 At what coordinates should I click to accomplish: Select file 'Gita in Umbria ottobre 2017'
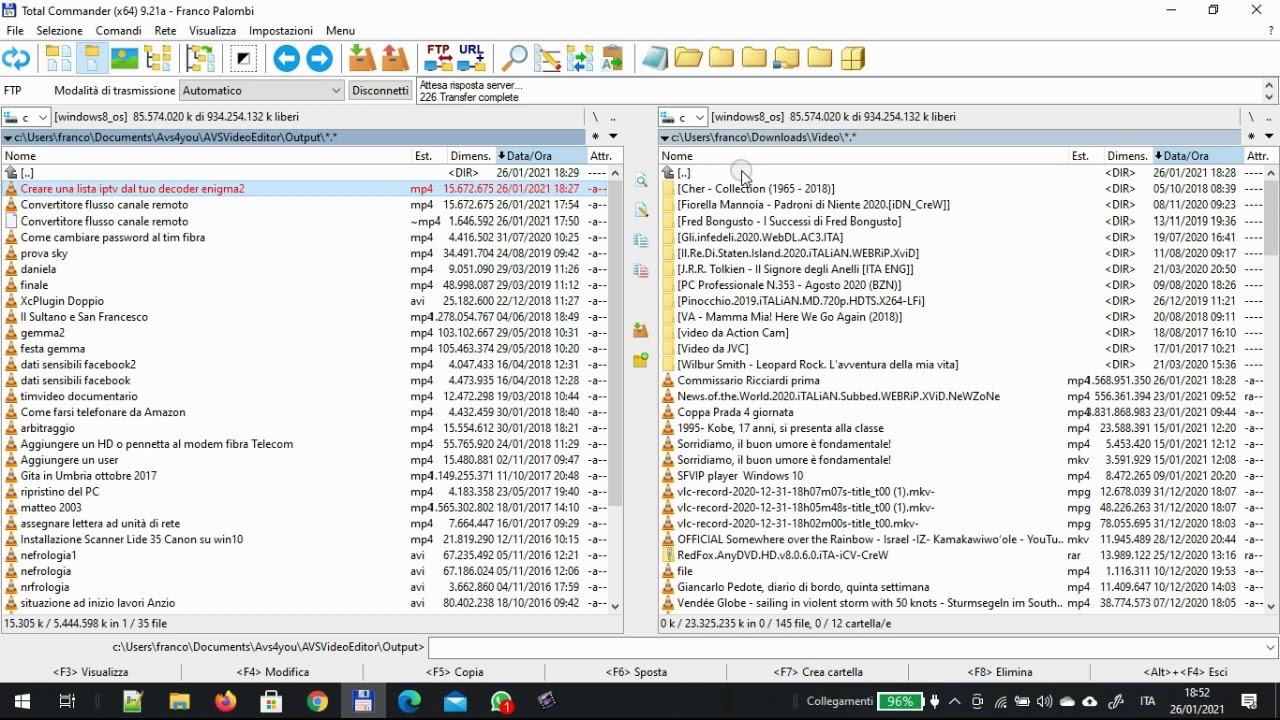point(88,476)
